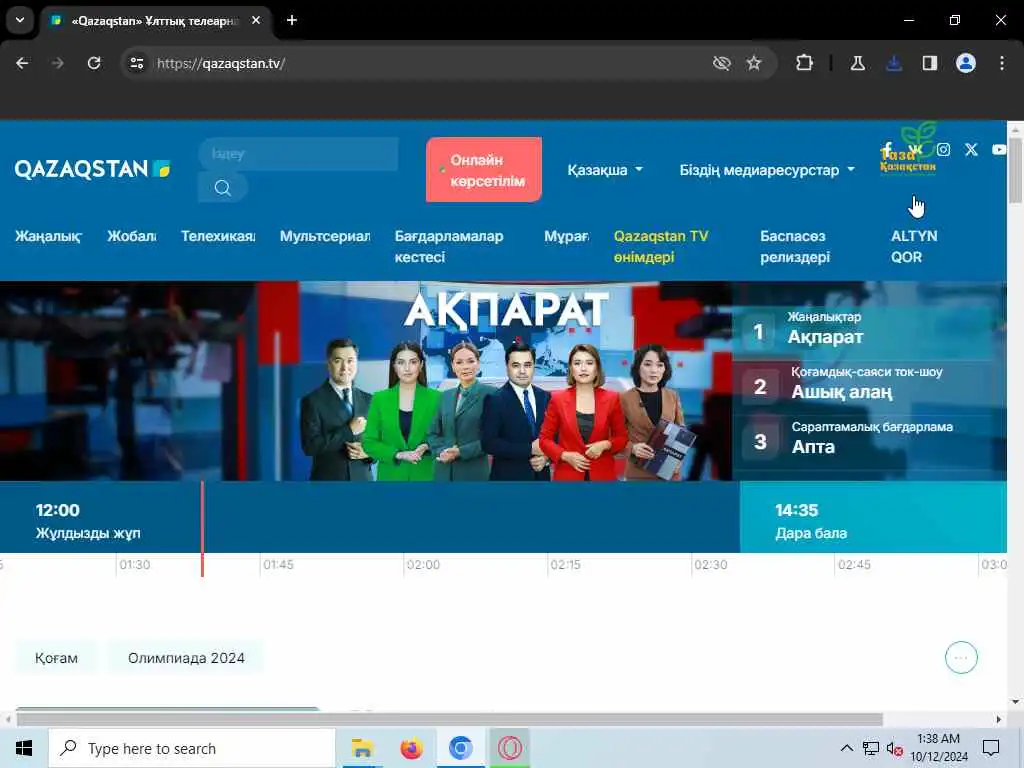Viewport: 1024px width, 768px height.
Task: Click the magnifier search button
Action: 223,188
